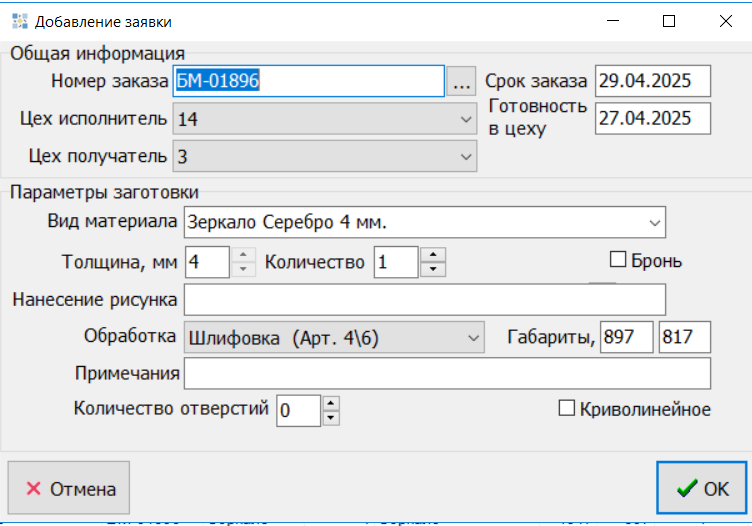
Task: Decrease Количество отверстий with down arrow
Action: (331, 417)
